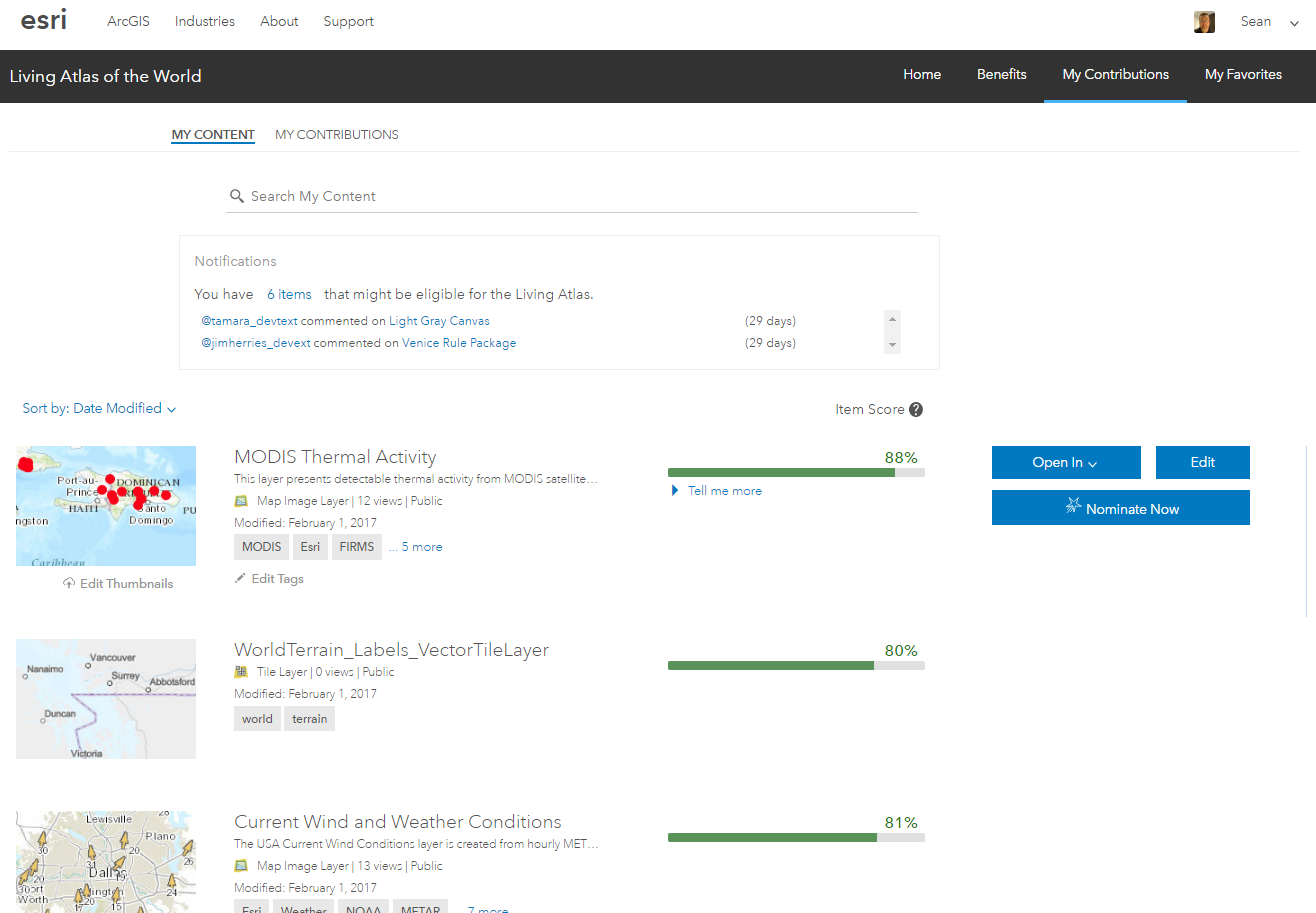1316x913 pixels.
Task: Open the Sean account menu chevron
Action: pos(1294,23)
